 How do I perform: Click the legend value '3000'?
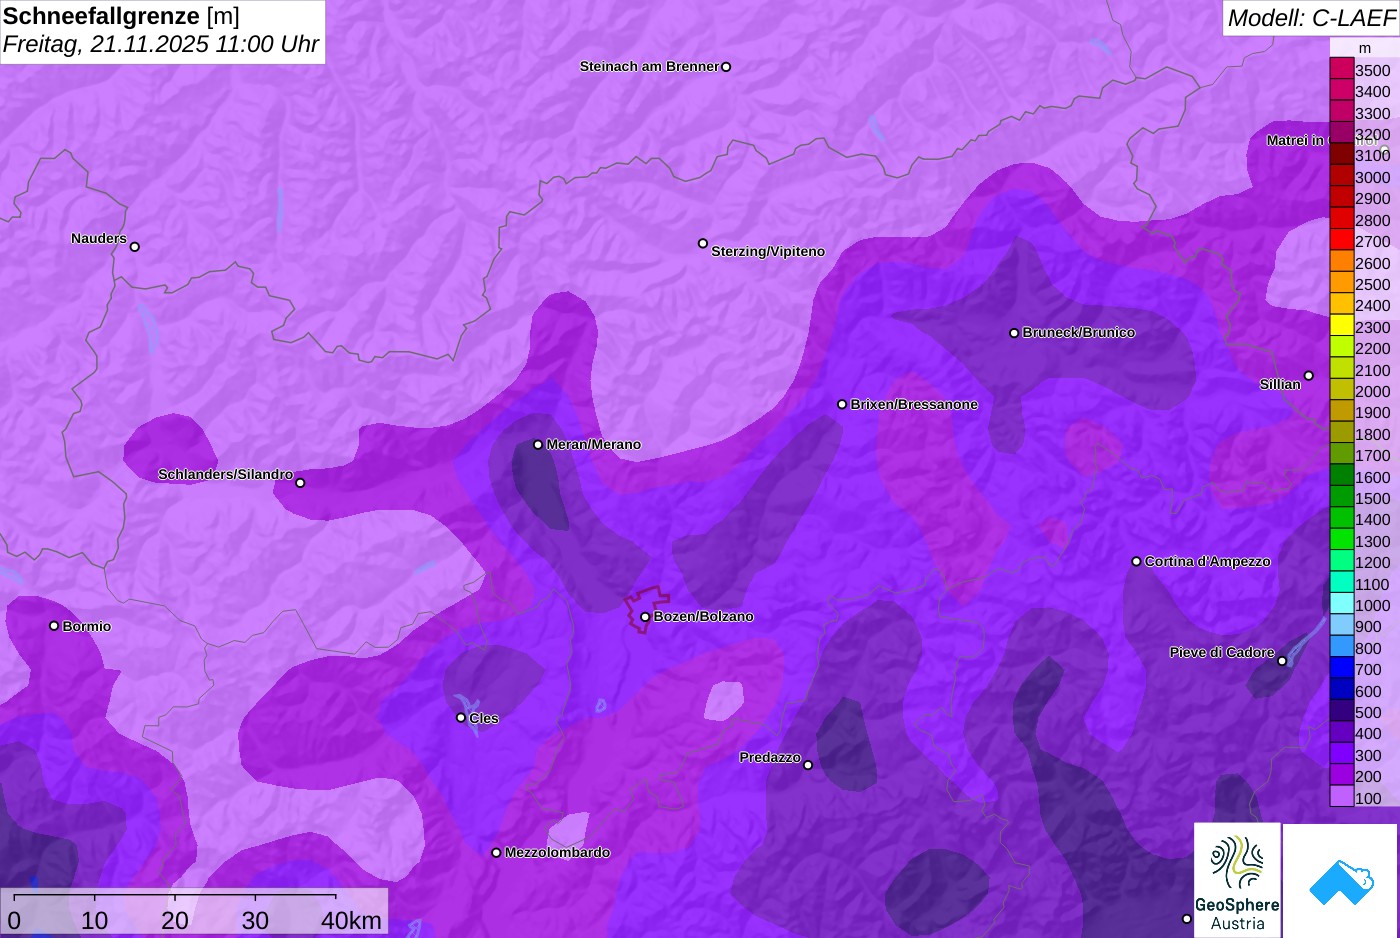click(1373, 178)
